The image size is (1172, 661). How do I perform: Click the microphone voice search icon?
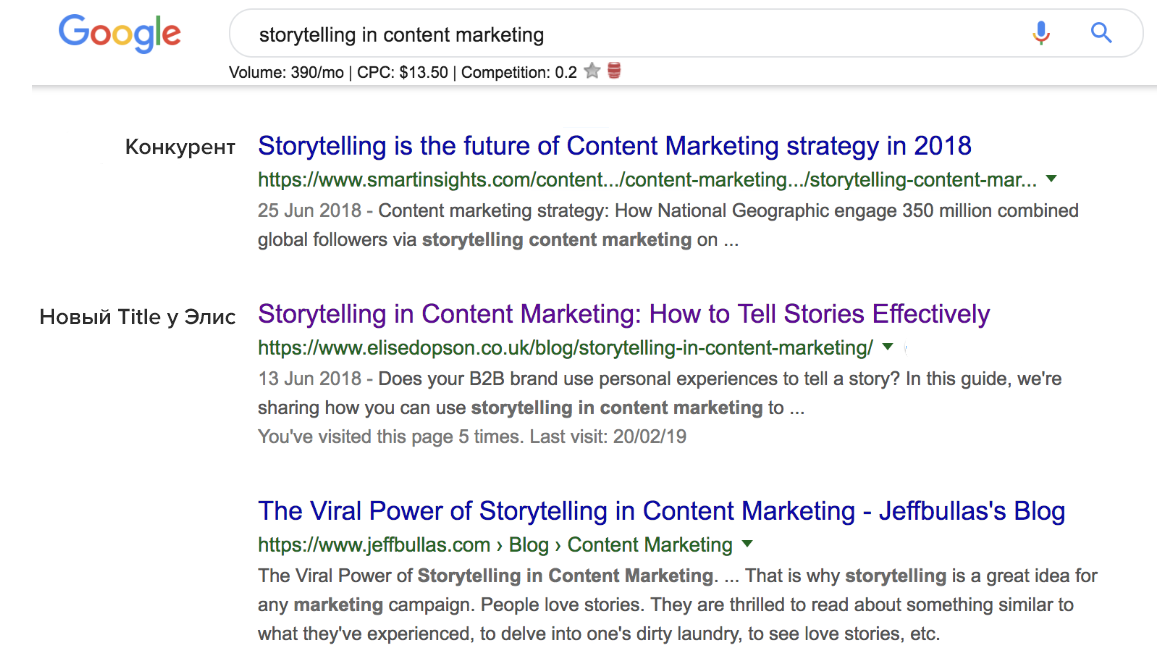click(x=1041, y=34)
